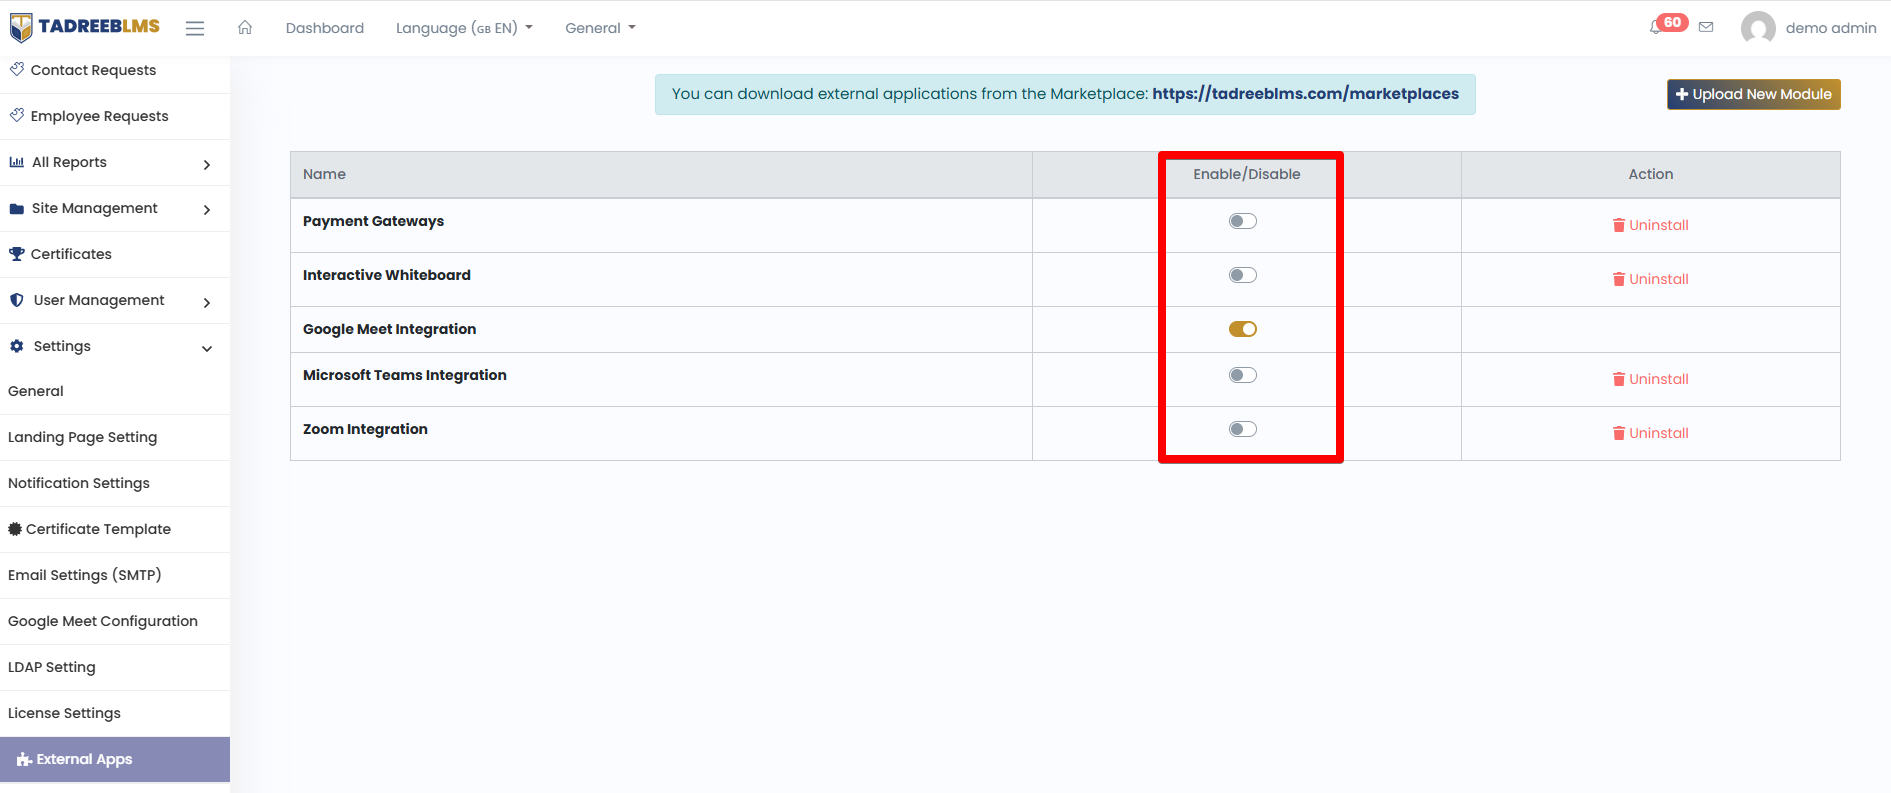Screen dimensions: 1891x793
Task: Open the tadreeblms.com/marketplaces link
Action: tap(1305, 93)
